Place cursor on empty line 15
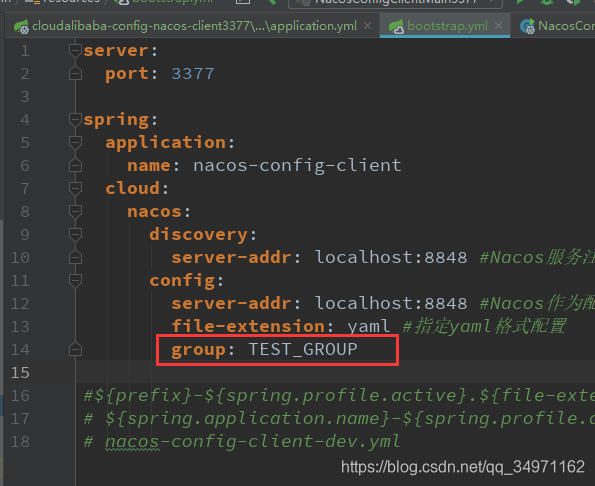595x486 pixels. pyautogui.click(x=335, y=372)
